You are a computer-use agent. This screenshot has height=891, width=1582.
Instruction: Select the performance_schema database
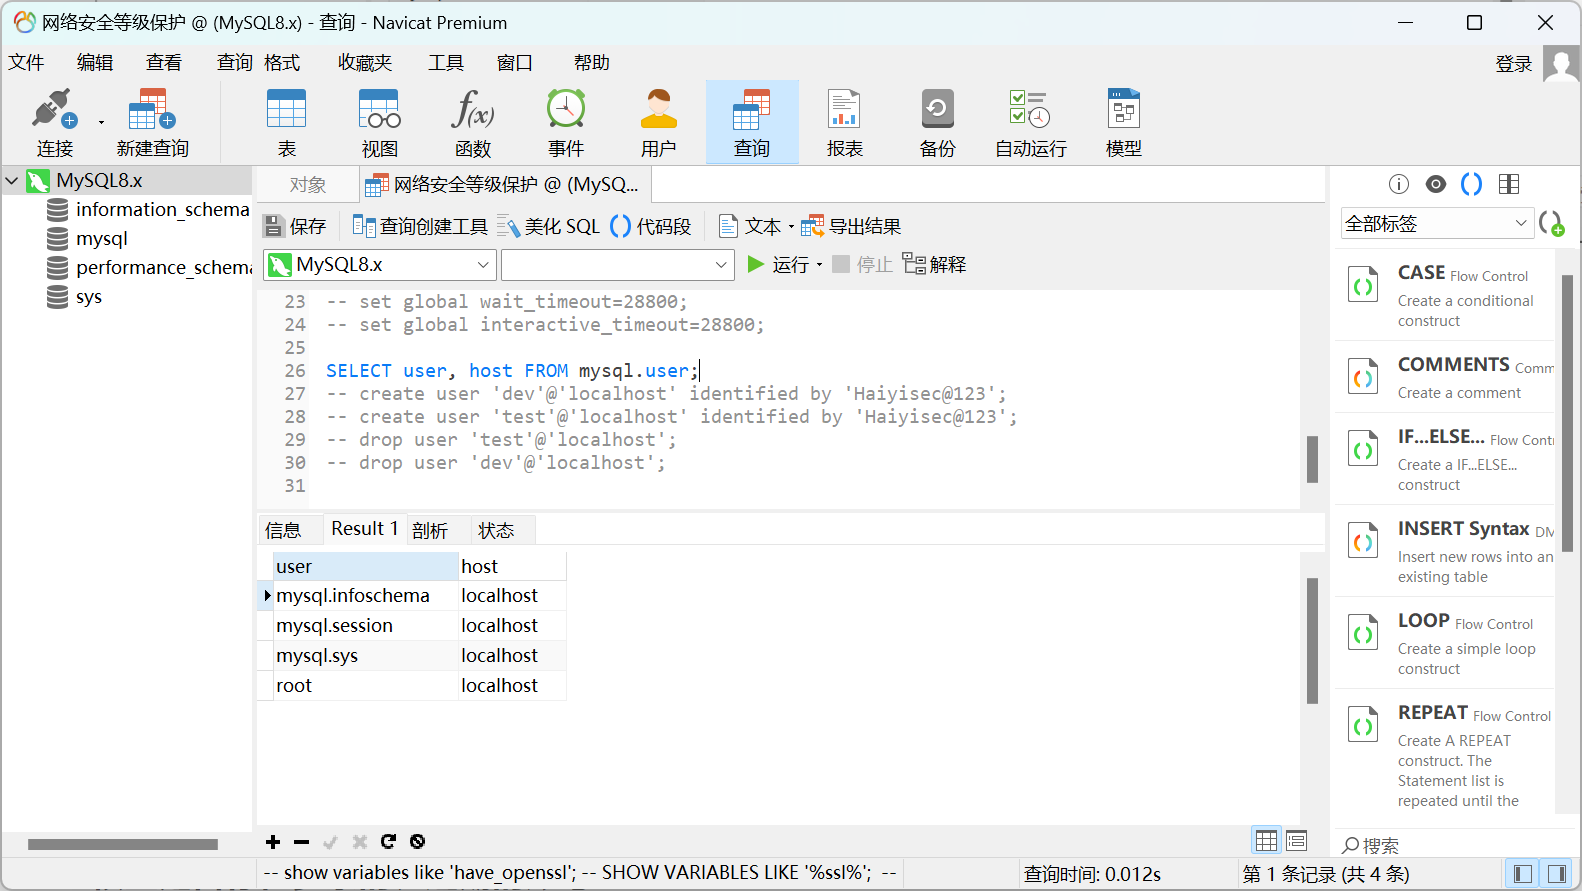[162, 268]
